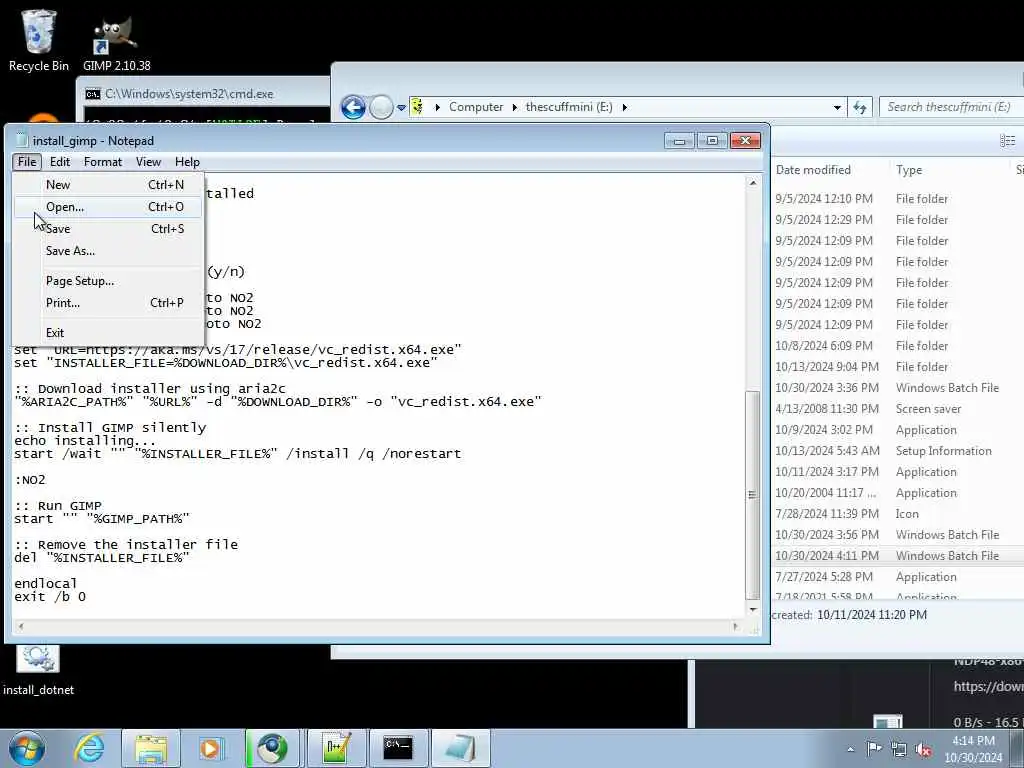Select the batch file dated 10/30/2024 3:56 PM

coord(897,535)
